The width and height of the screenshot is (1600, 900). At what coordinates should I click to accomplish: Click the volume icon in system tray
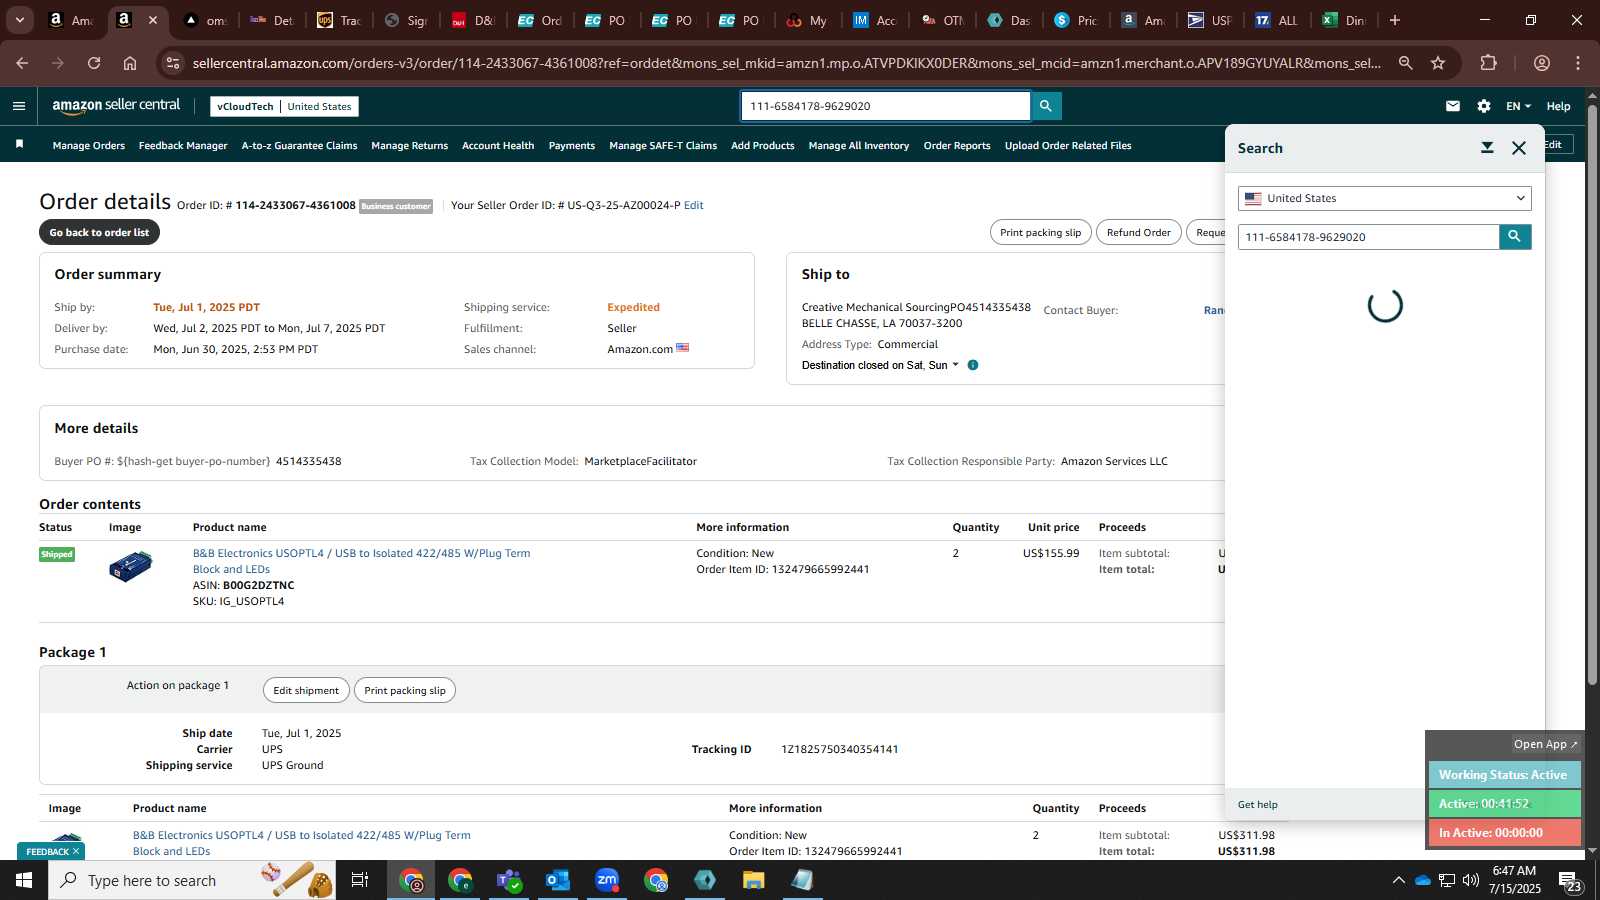[1471, 880]
